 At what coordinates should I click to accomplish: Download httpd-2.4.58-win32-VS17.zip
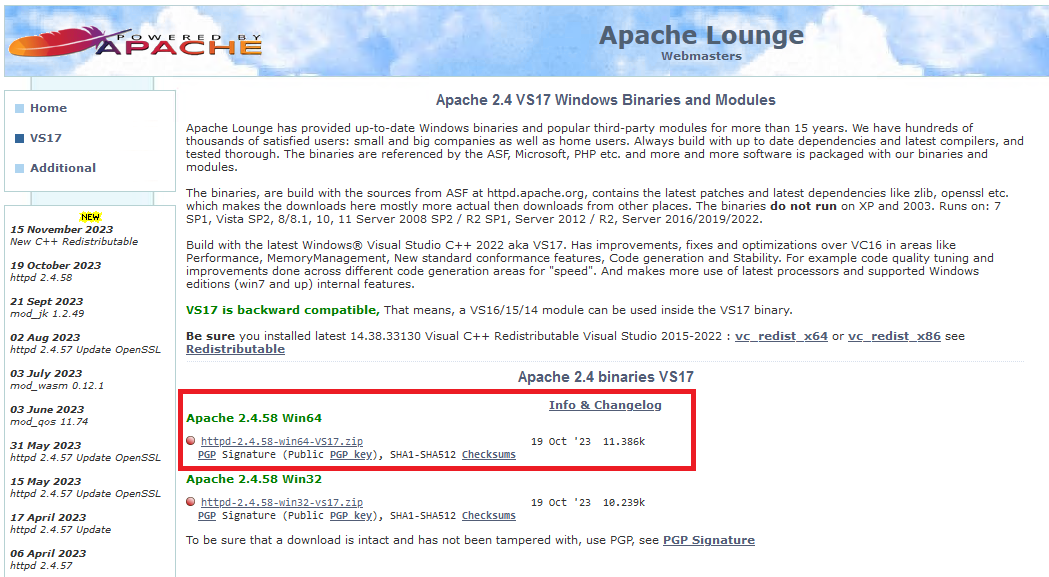(282, 502)
